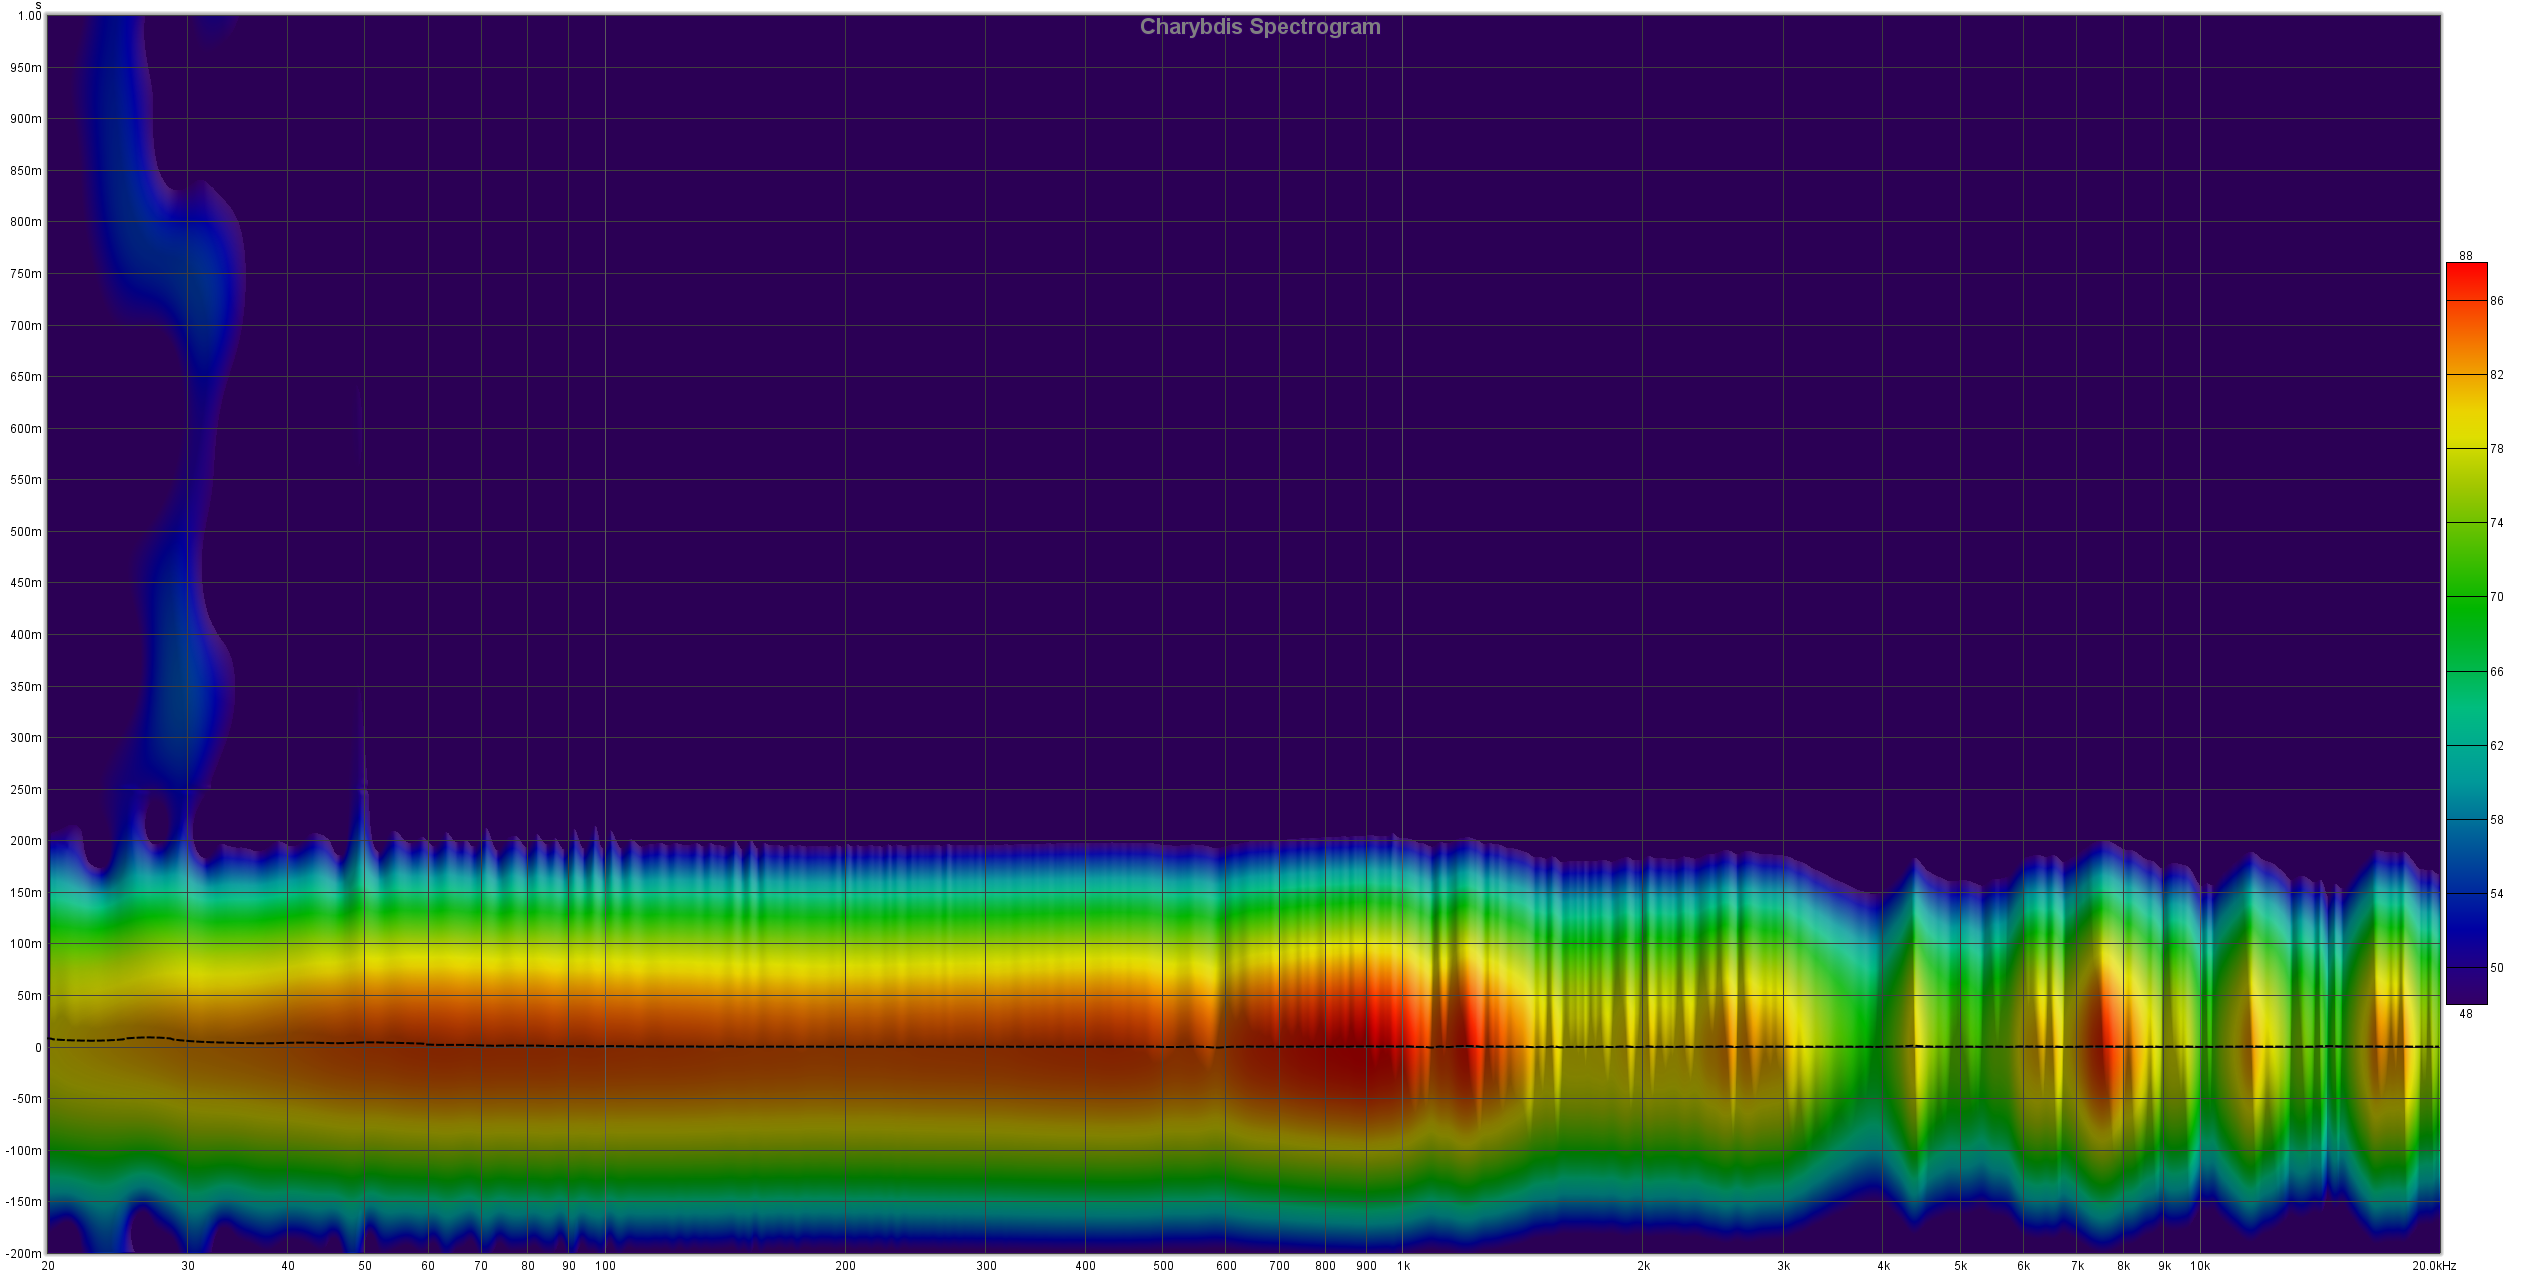The width and height of the screenshot is (2522, 1275).
Task: Click the 500 Hz frequency axis label
Action: click(1163, 1266)
